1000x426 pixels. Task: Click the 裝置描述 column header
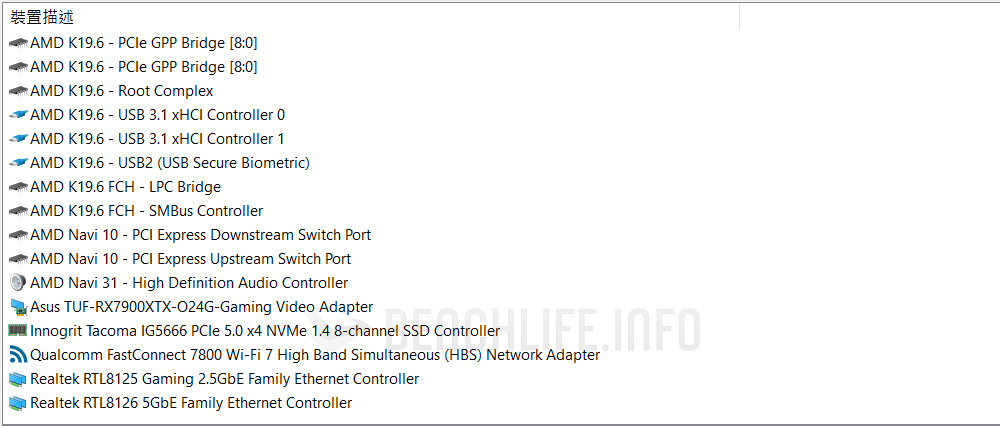click(x=42, y=17)
